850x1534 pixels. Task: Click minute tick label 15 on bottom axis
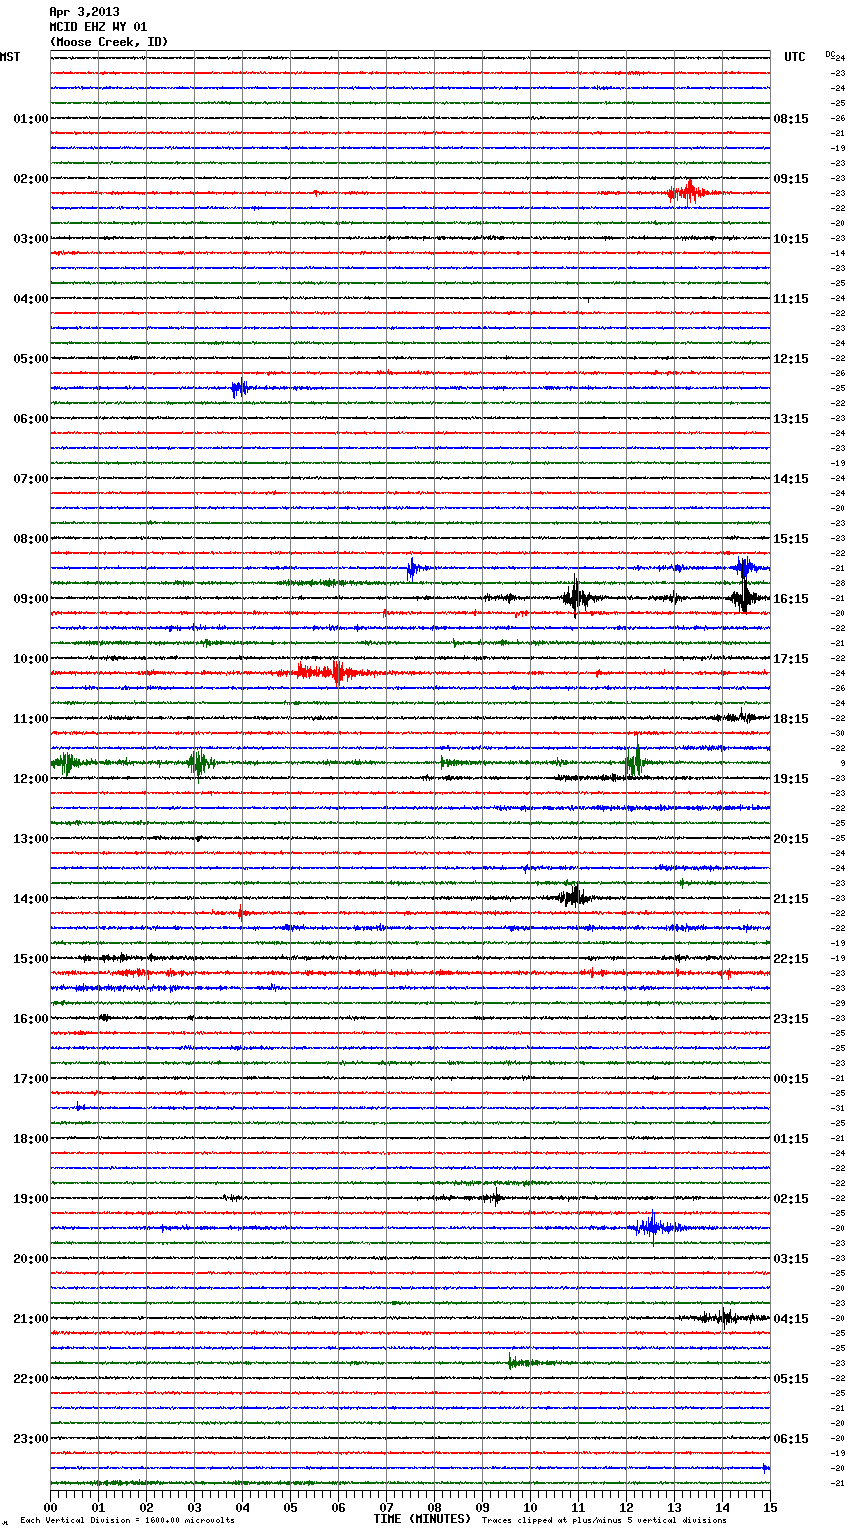[770, 1507]
